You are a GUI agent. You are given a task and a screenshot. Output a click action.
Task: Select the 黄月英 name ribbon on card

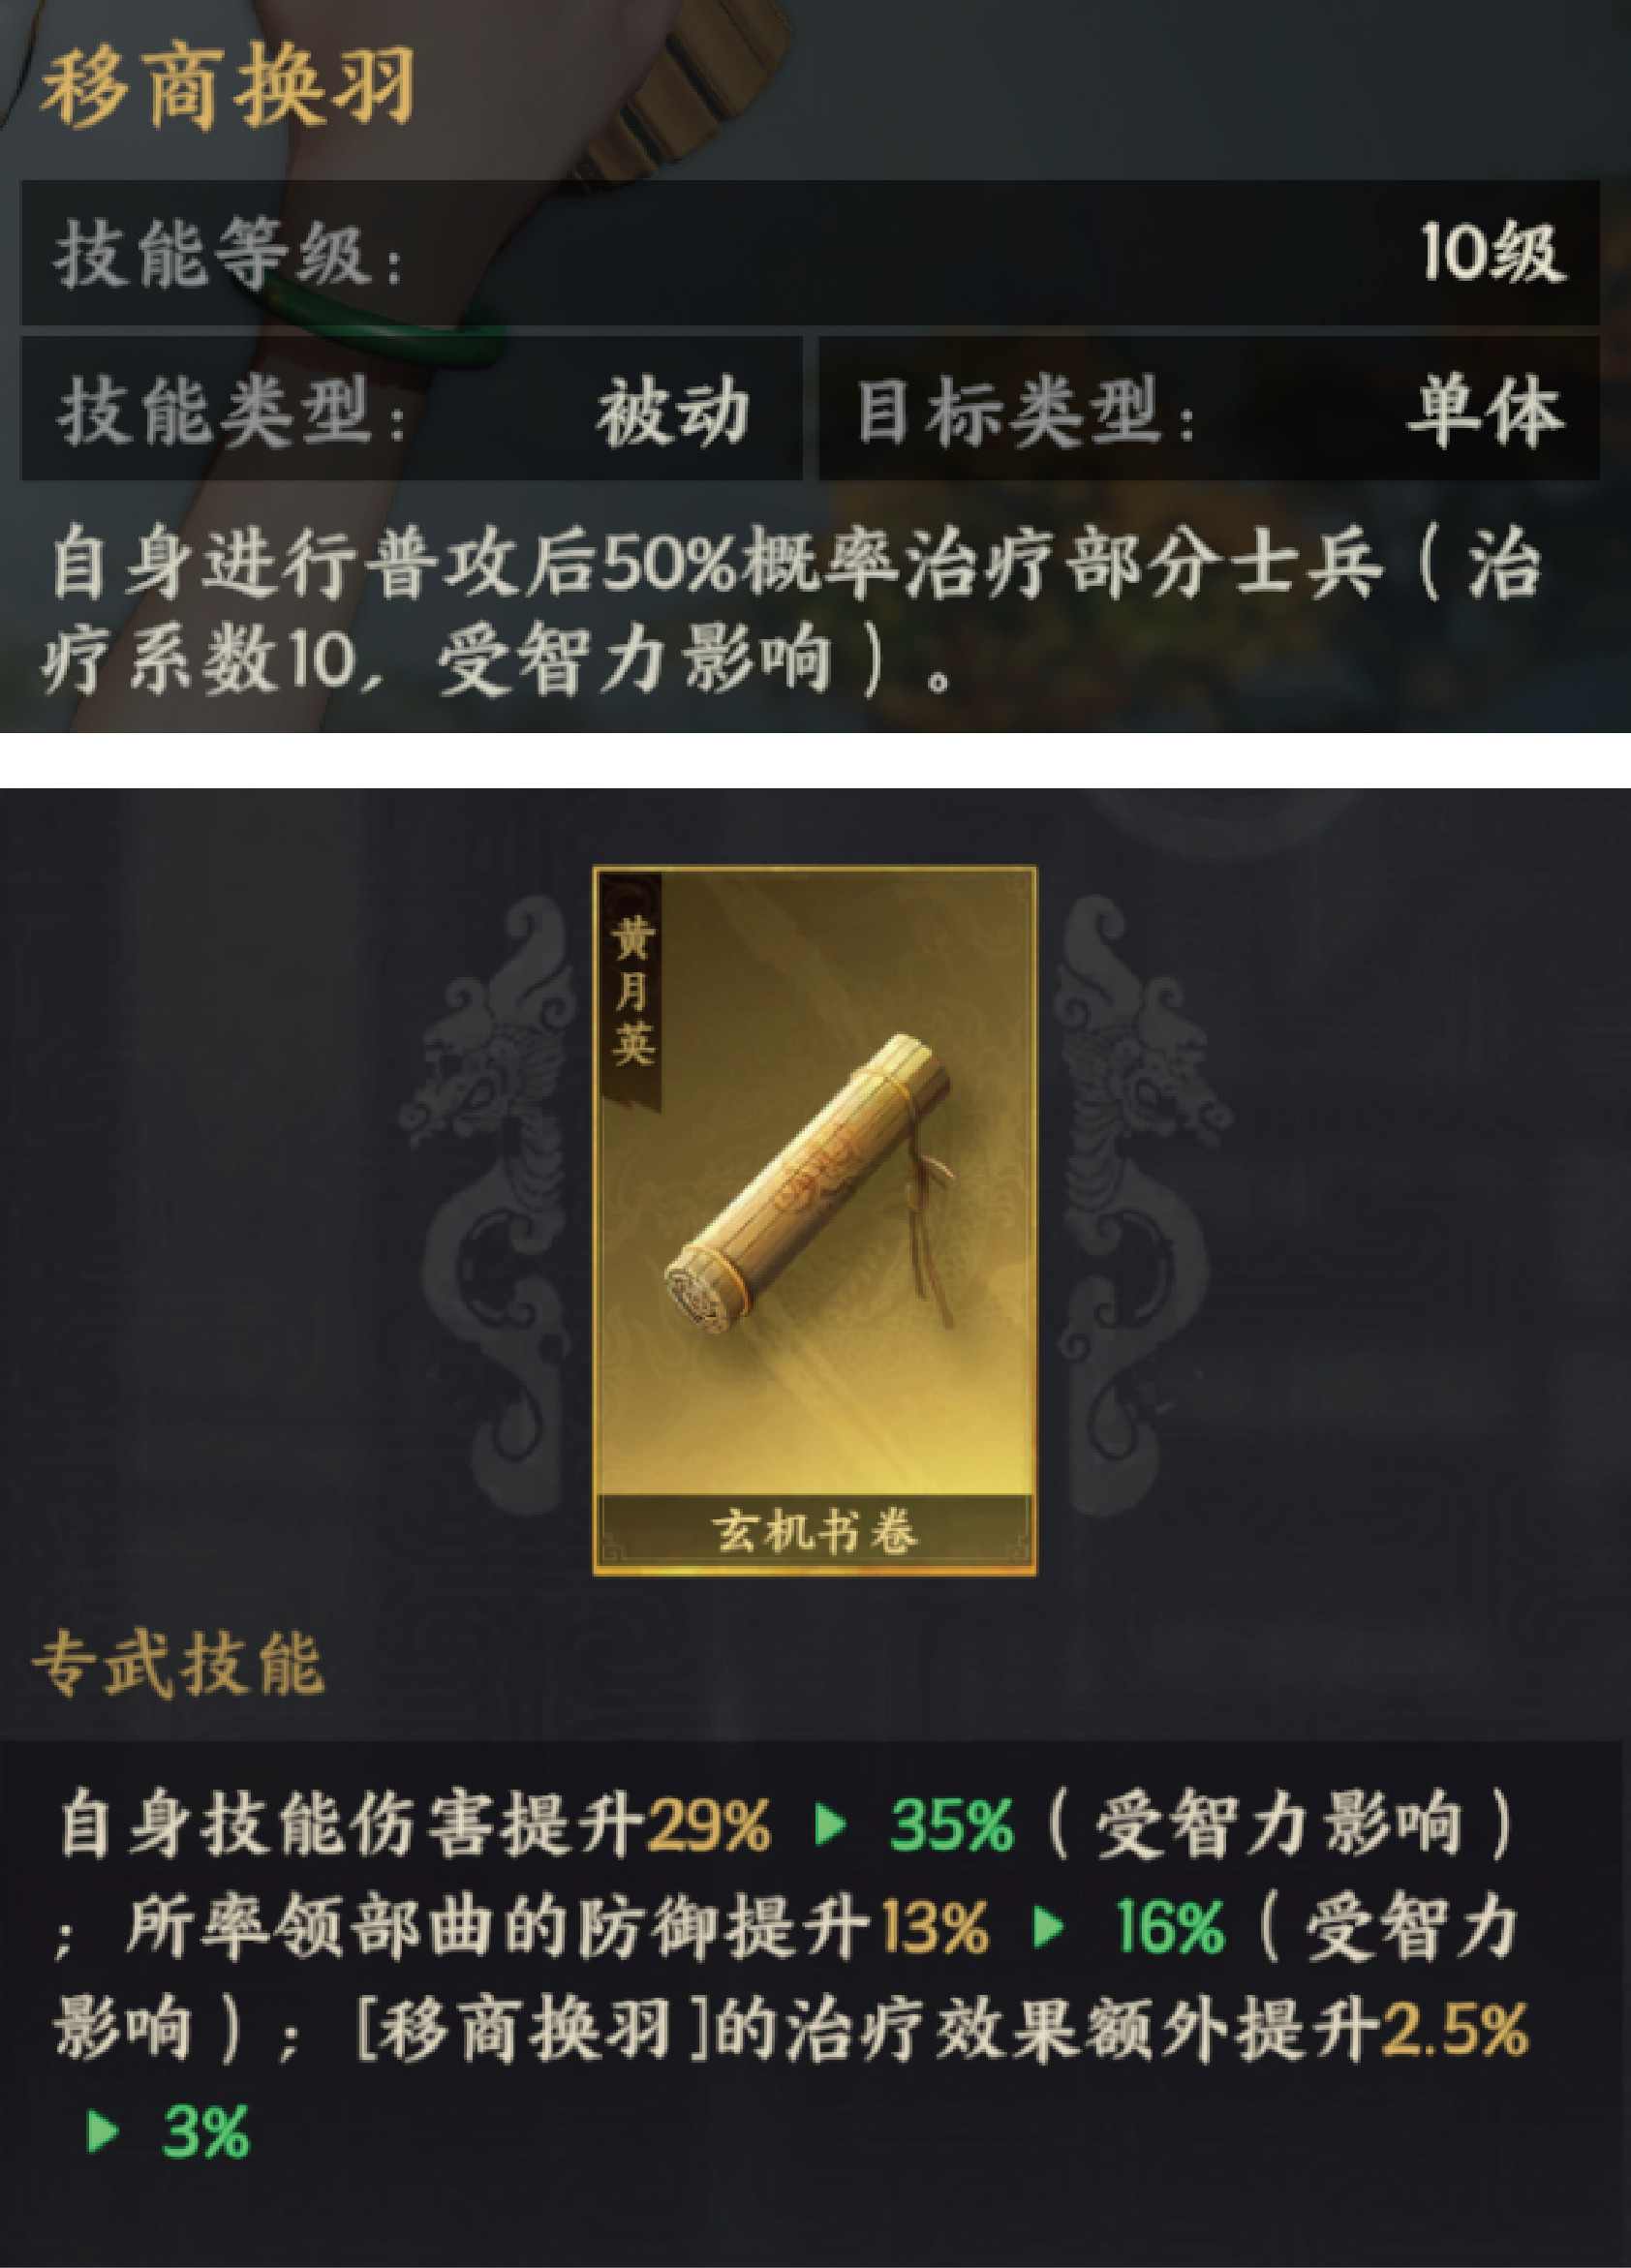coord(631,991)
